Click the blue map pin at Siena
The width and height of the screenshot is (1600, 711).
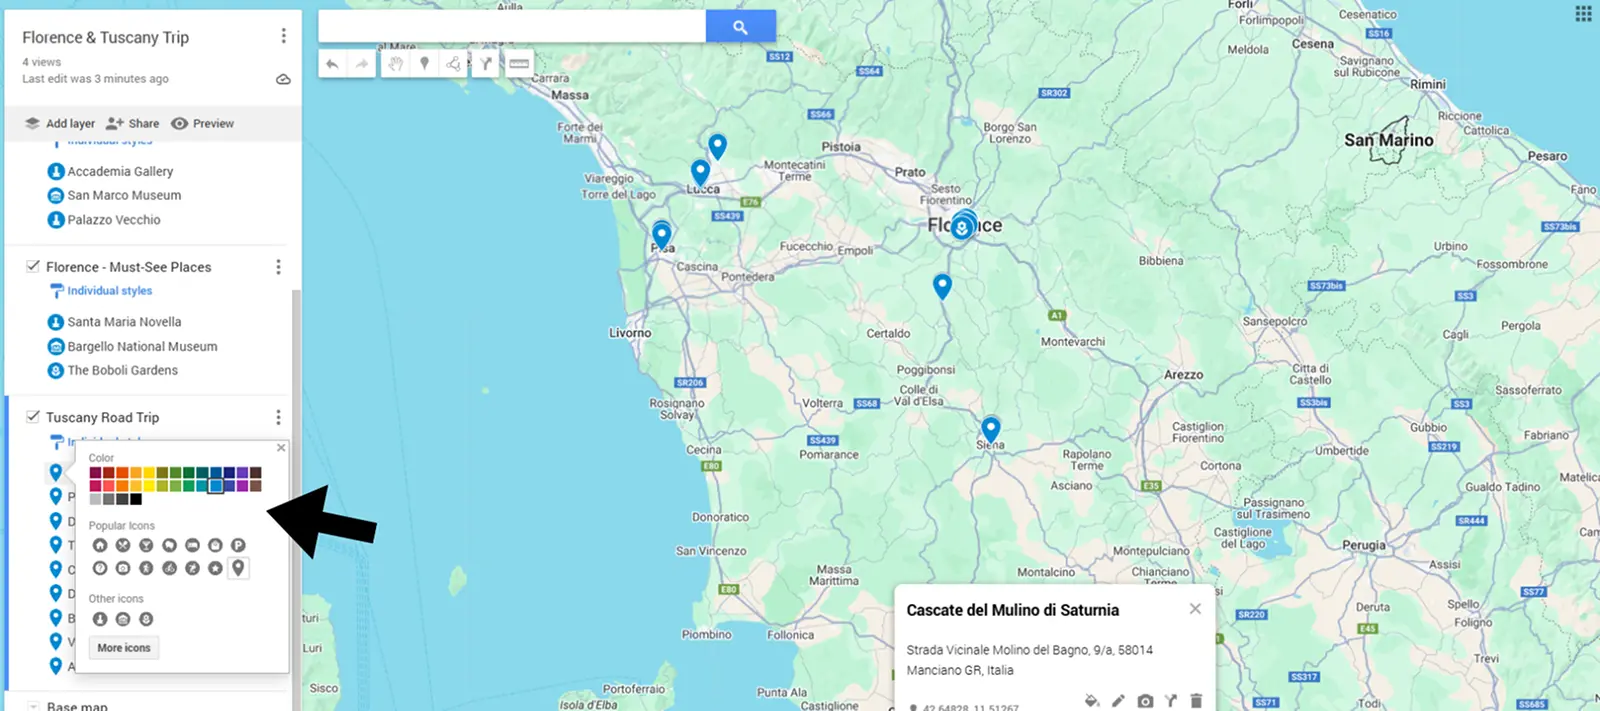coord(990,429)
